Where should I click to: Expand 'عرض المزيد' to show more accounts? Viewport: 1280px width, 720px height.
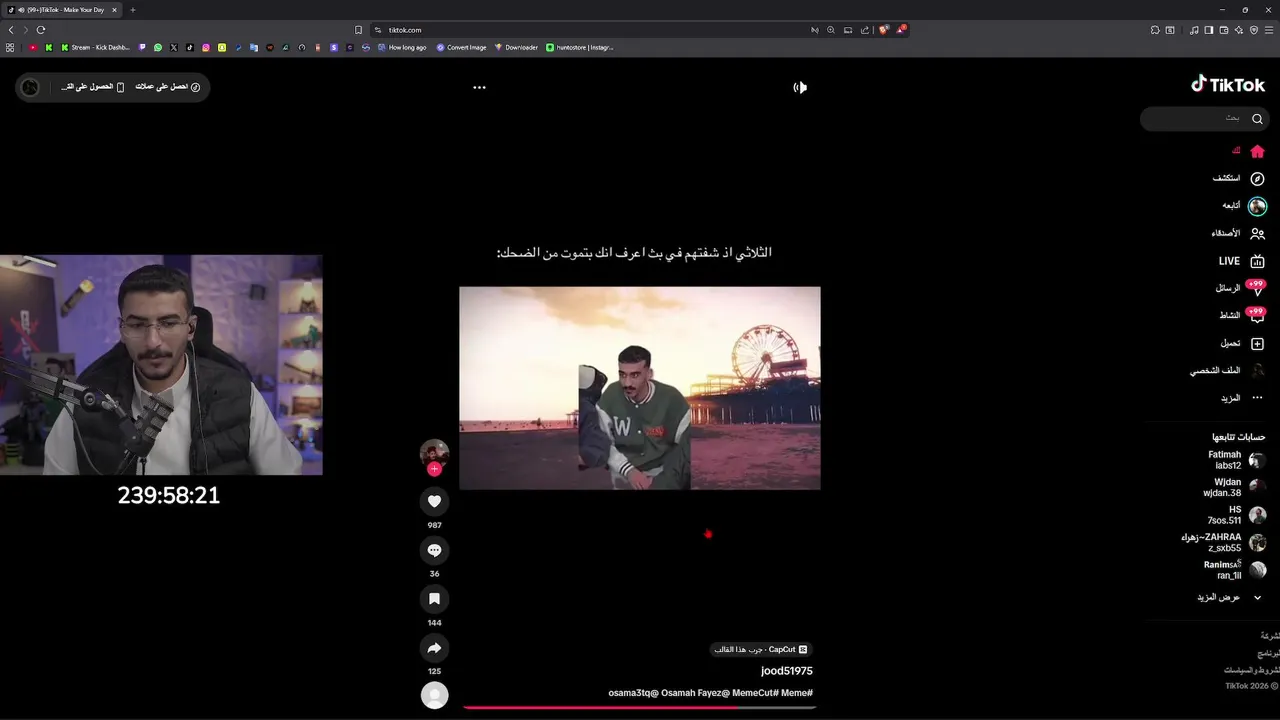point(1229,597)
